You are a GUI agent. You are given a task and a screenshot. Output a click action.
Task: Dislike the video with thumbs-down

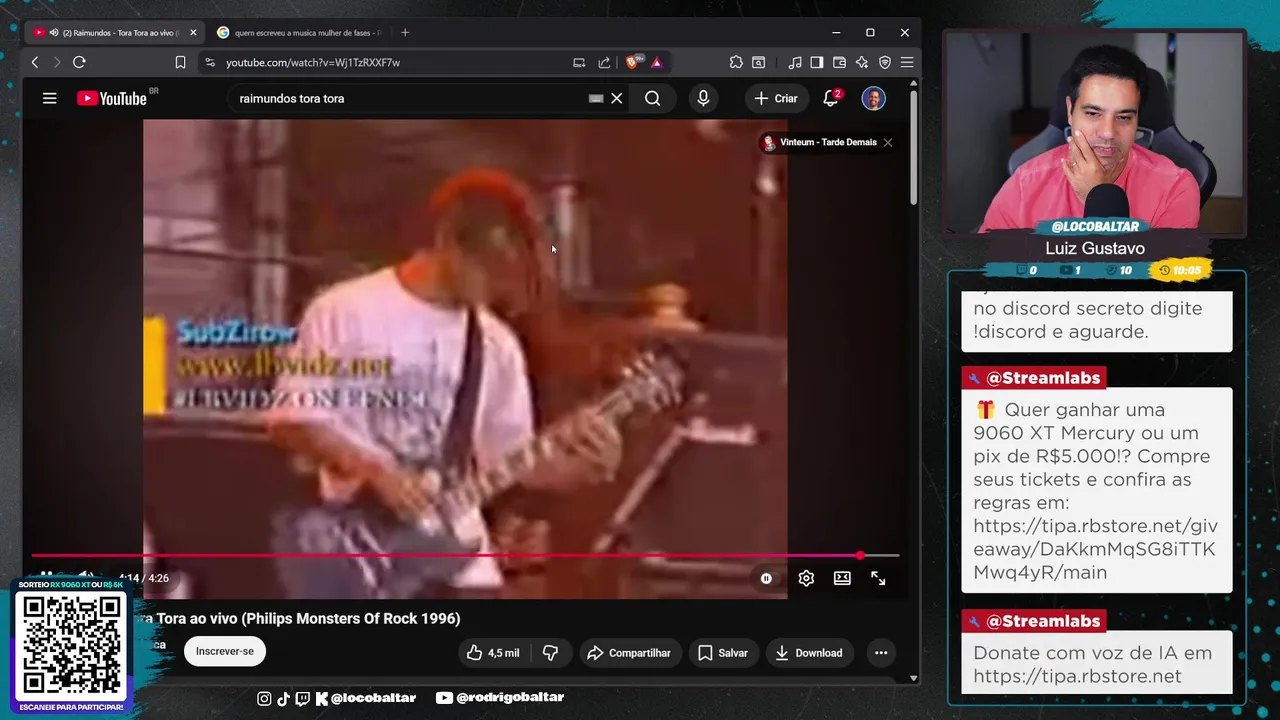click(550, 653)
